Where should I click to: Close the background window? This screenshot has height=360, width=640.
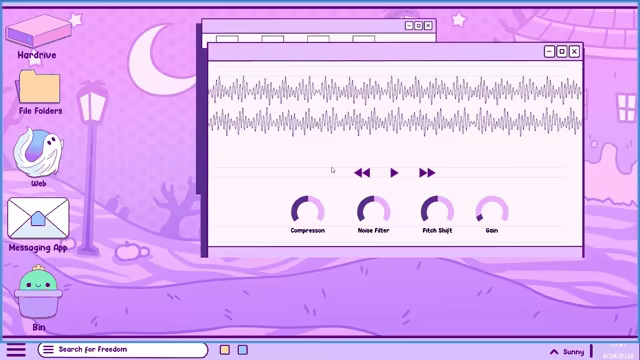[x=428, y=26]
